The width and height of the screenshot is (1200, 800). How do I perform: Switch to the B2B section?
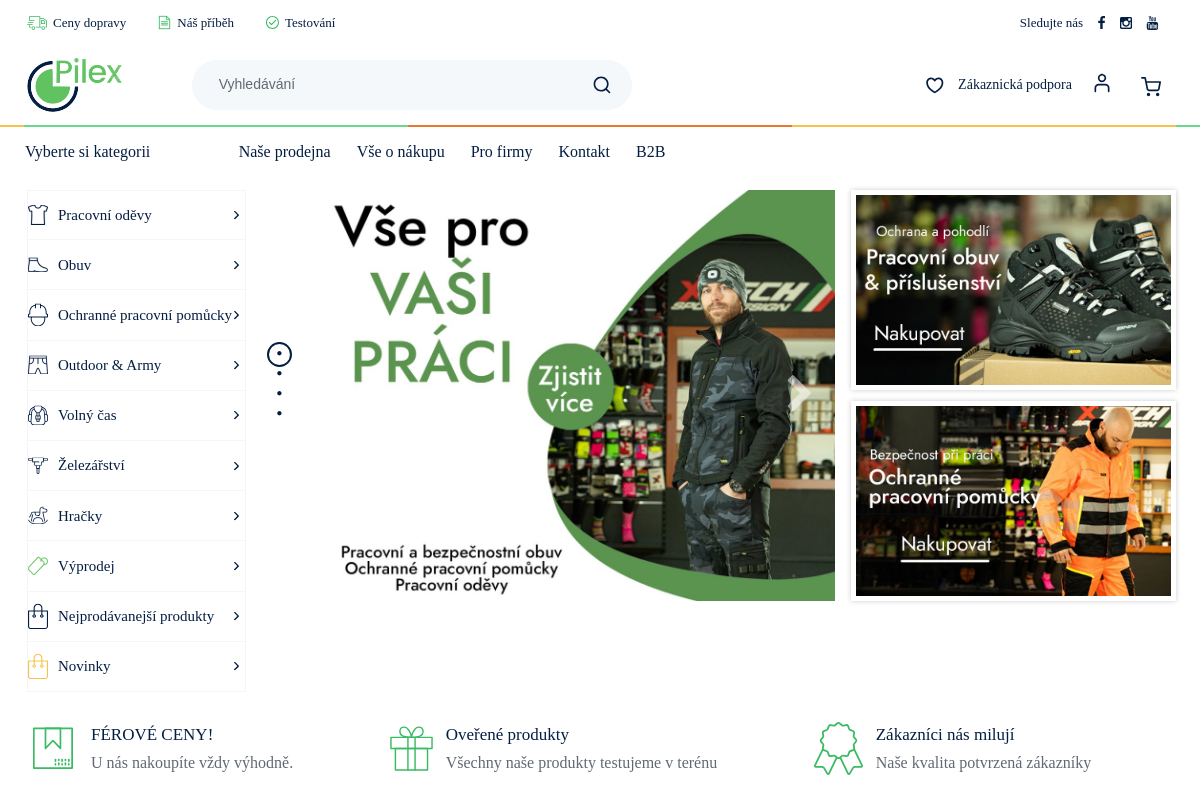coord(650,151)
